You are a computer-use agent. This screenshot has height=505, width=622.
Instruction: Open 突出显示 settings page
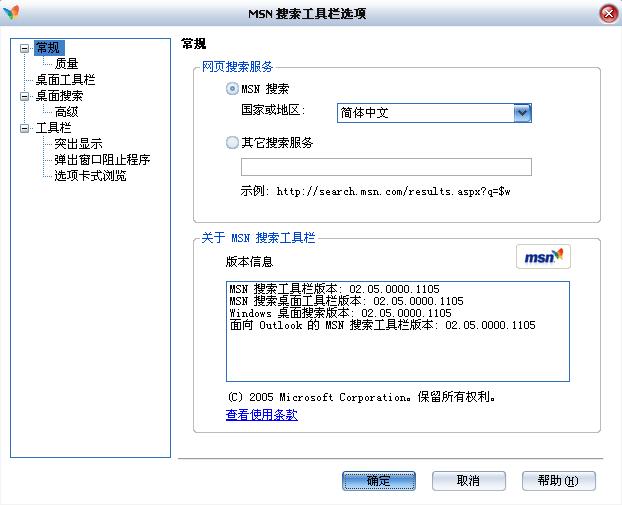[79, 144]
